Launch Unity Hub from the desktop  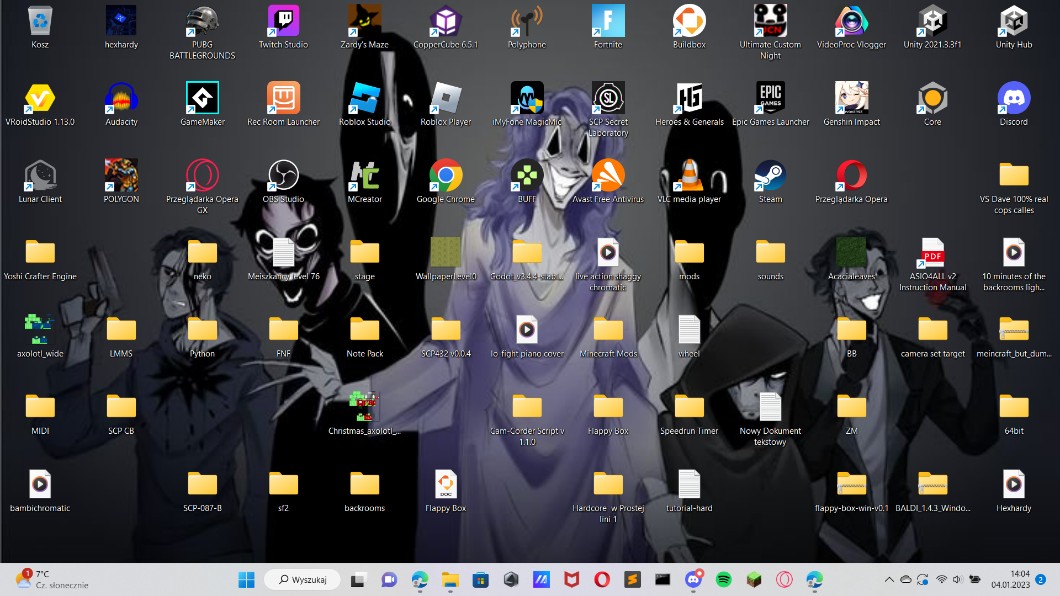[x=1013, y=22]
